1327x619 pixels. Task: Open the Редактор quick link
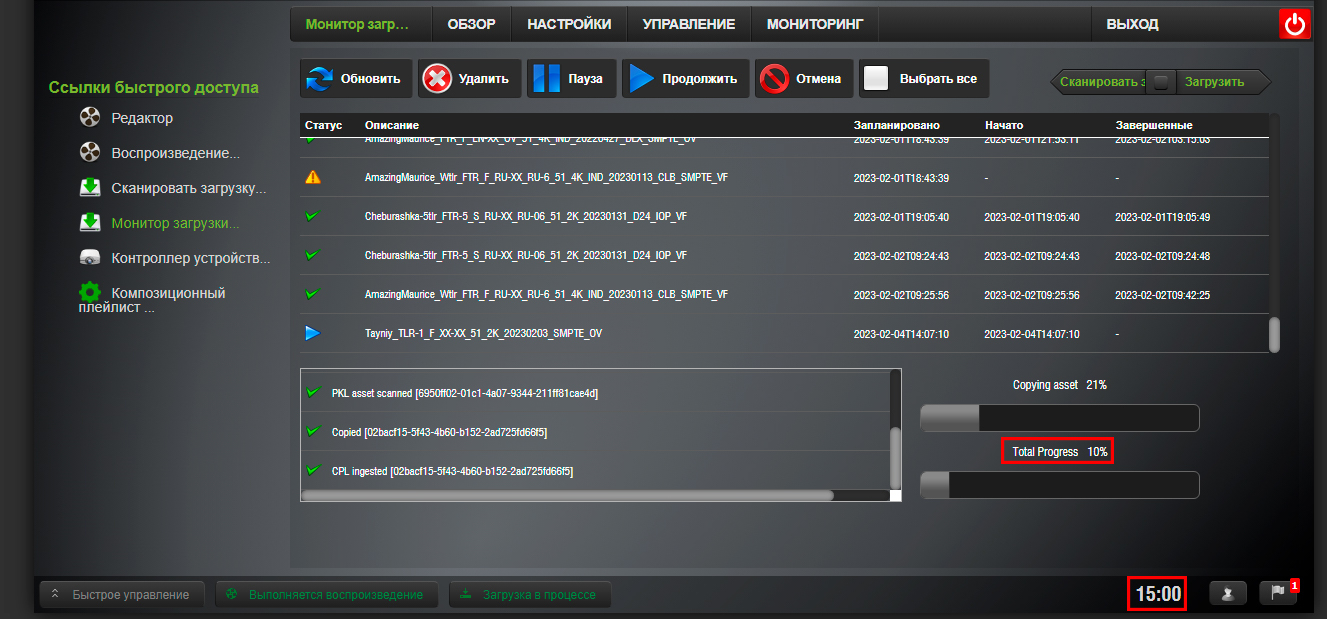pos(142,118)
